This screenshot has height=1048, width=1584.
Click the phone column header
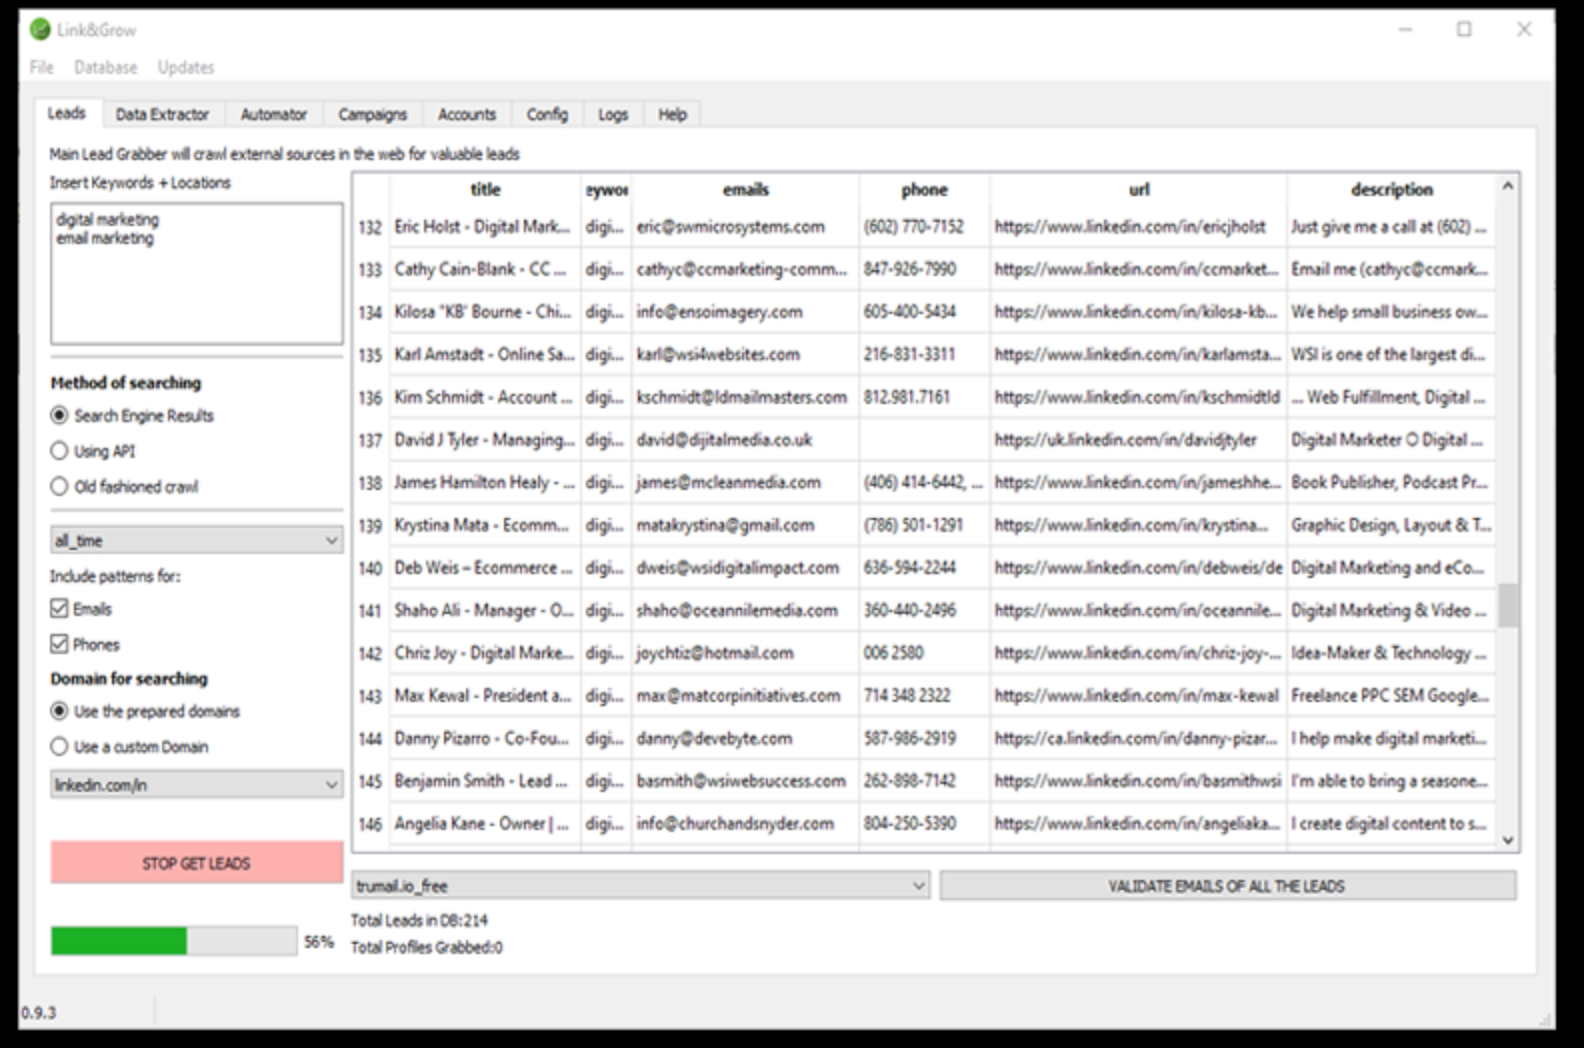click(x=924, y=189)
